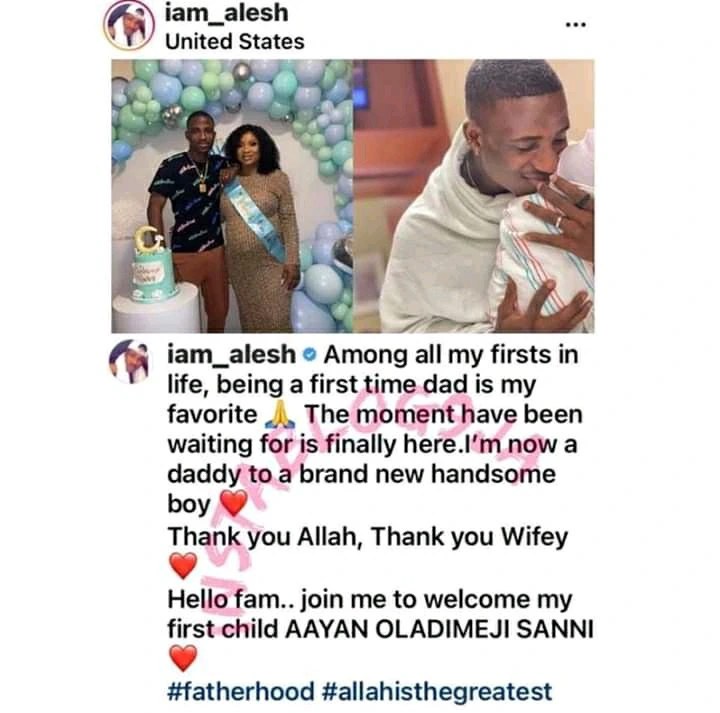Tap the caption's first line 'Among all my firsts'
This screenshot has width=720, height=713.
(451, 355)
